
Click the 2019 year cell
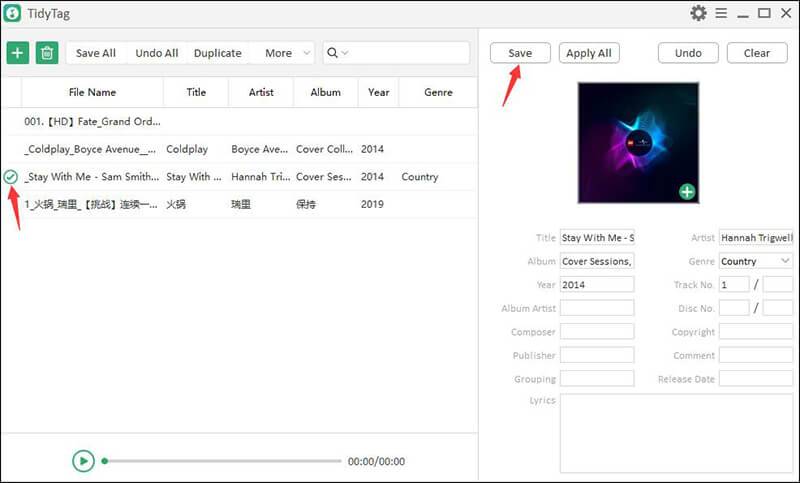[x=372, y=204]
